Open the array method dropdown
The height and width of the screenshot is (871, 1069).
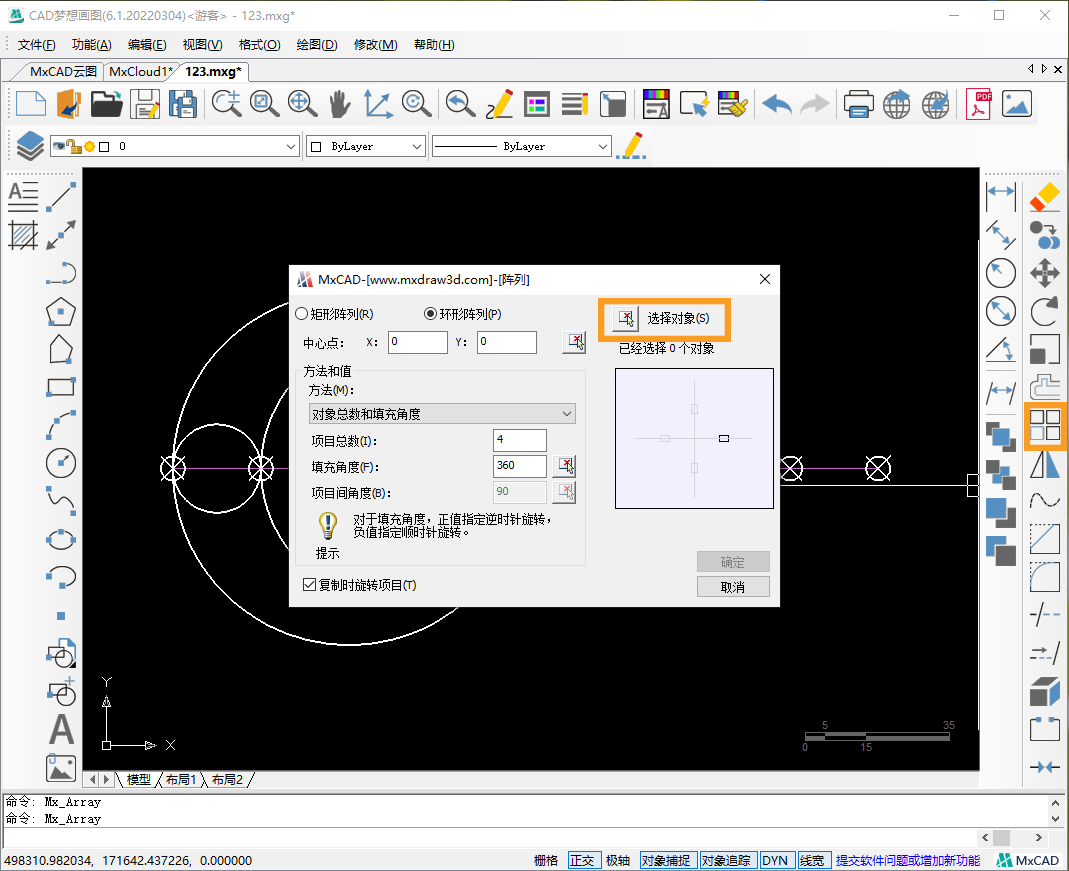point(442,414)
